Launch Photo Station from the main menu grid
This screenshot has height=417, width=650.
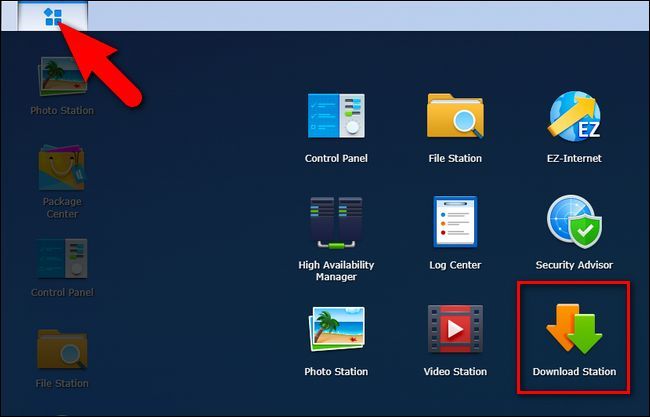(x=336, y=330)
